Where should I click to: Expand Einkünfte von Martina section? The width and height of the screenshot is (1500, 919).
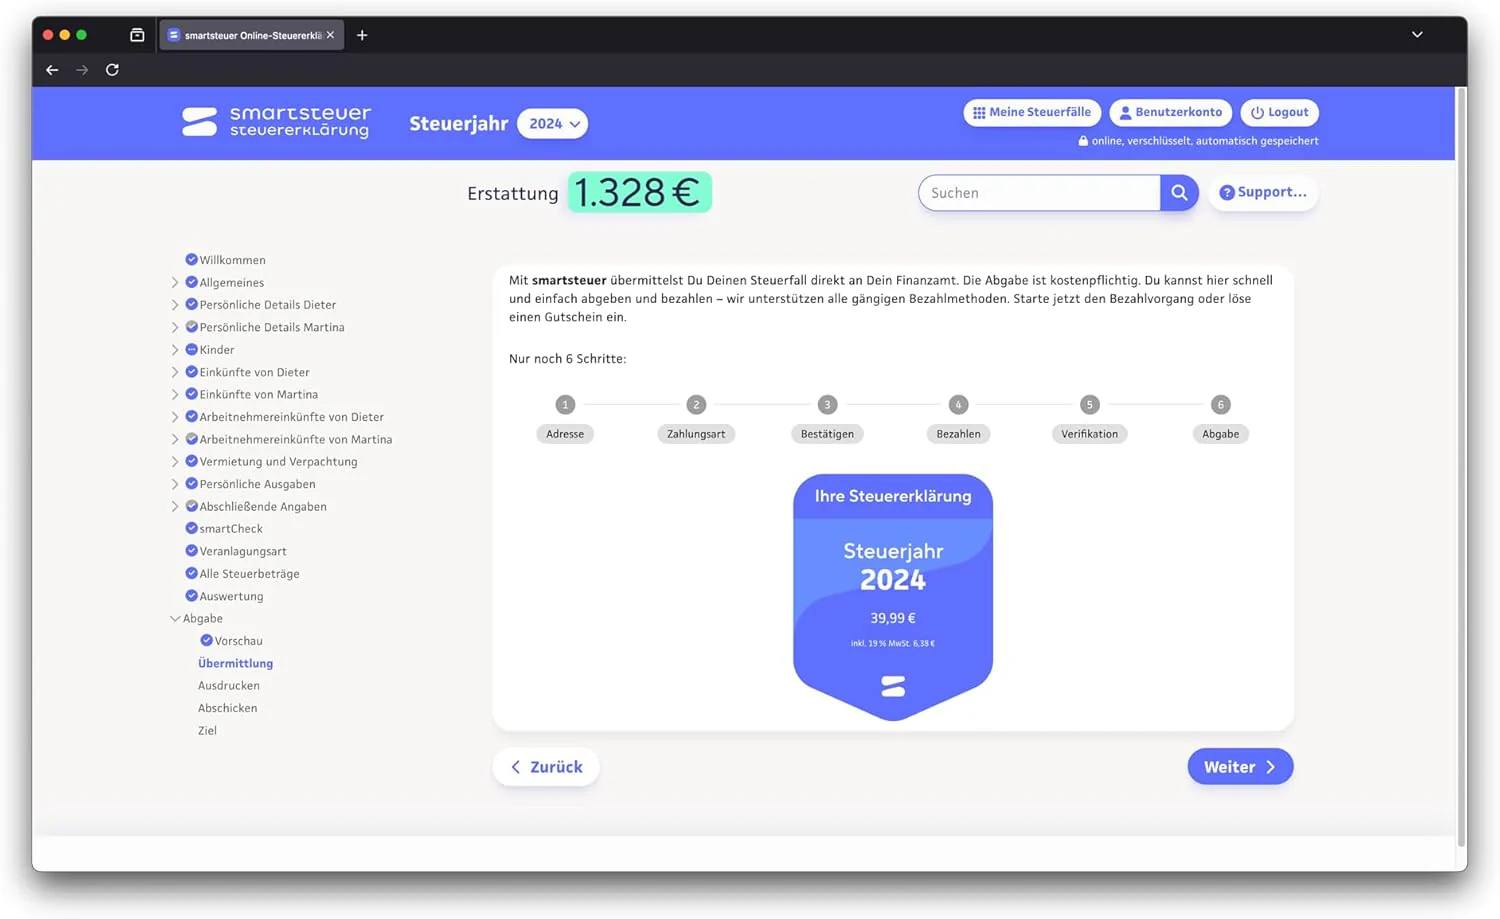pos(175,394)
